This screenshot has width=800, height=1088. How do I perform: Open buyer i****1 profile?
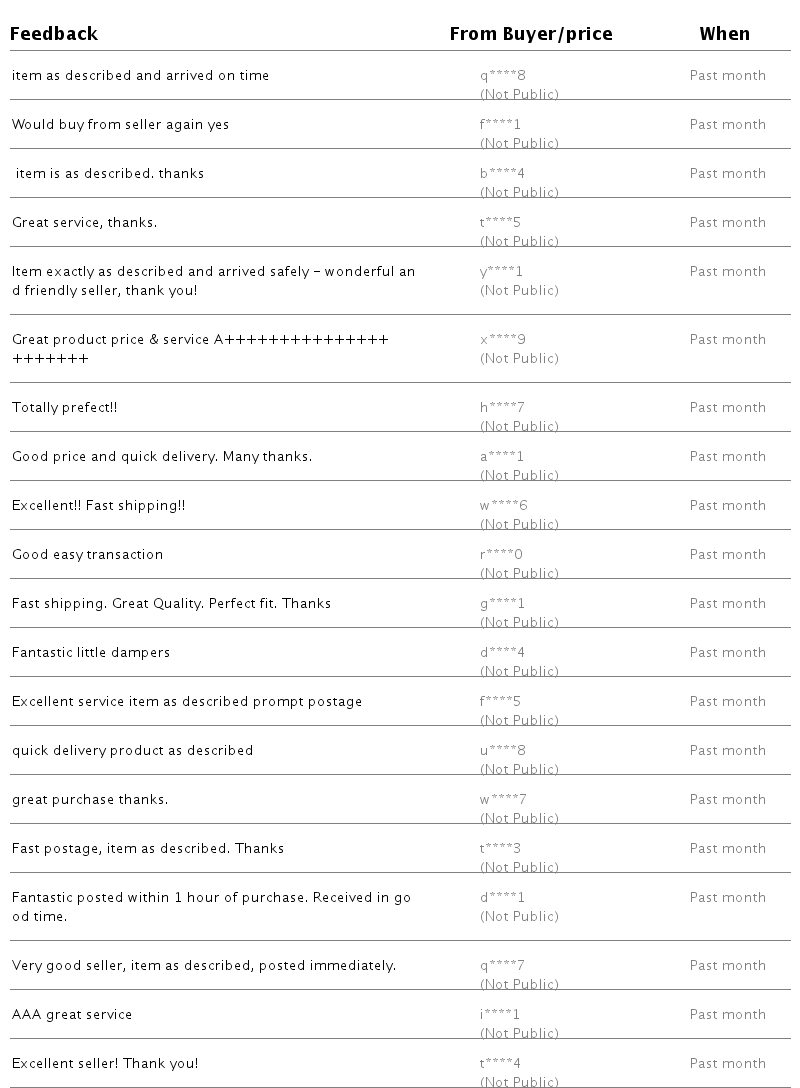[499, 1015]
